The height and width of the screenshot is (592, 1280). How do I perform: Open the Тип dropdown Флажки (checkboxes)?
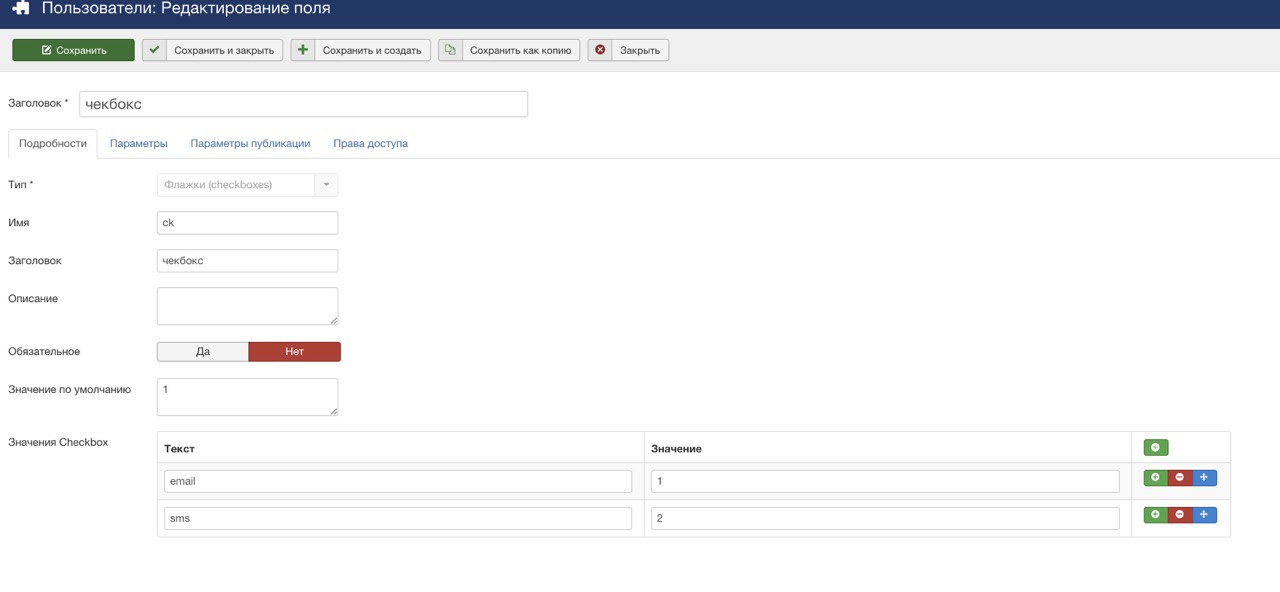click(x=247, y=185)
